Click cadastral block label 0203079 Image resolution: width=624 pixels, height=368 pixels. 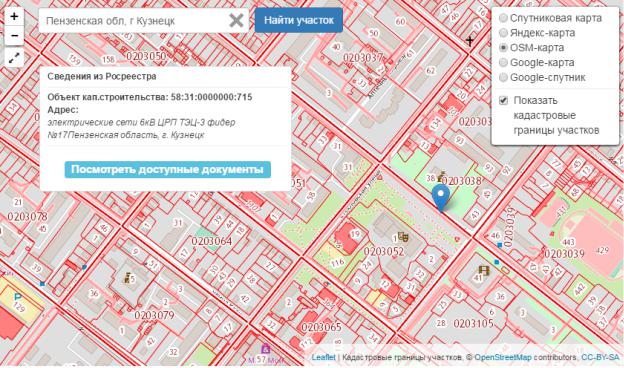click(154, 315)
